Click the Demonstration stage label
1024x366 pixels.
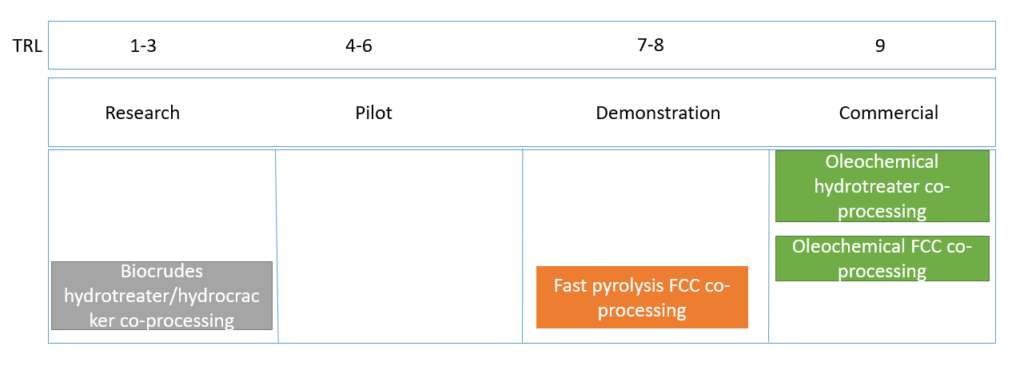tap(658, 112)
